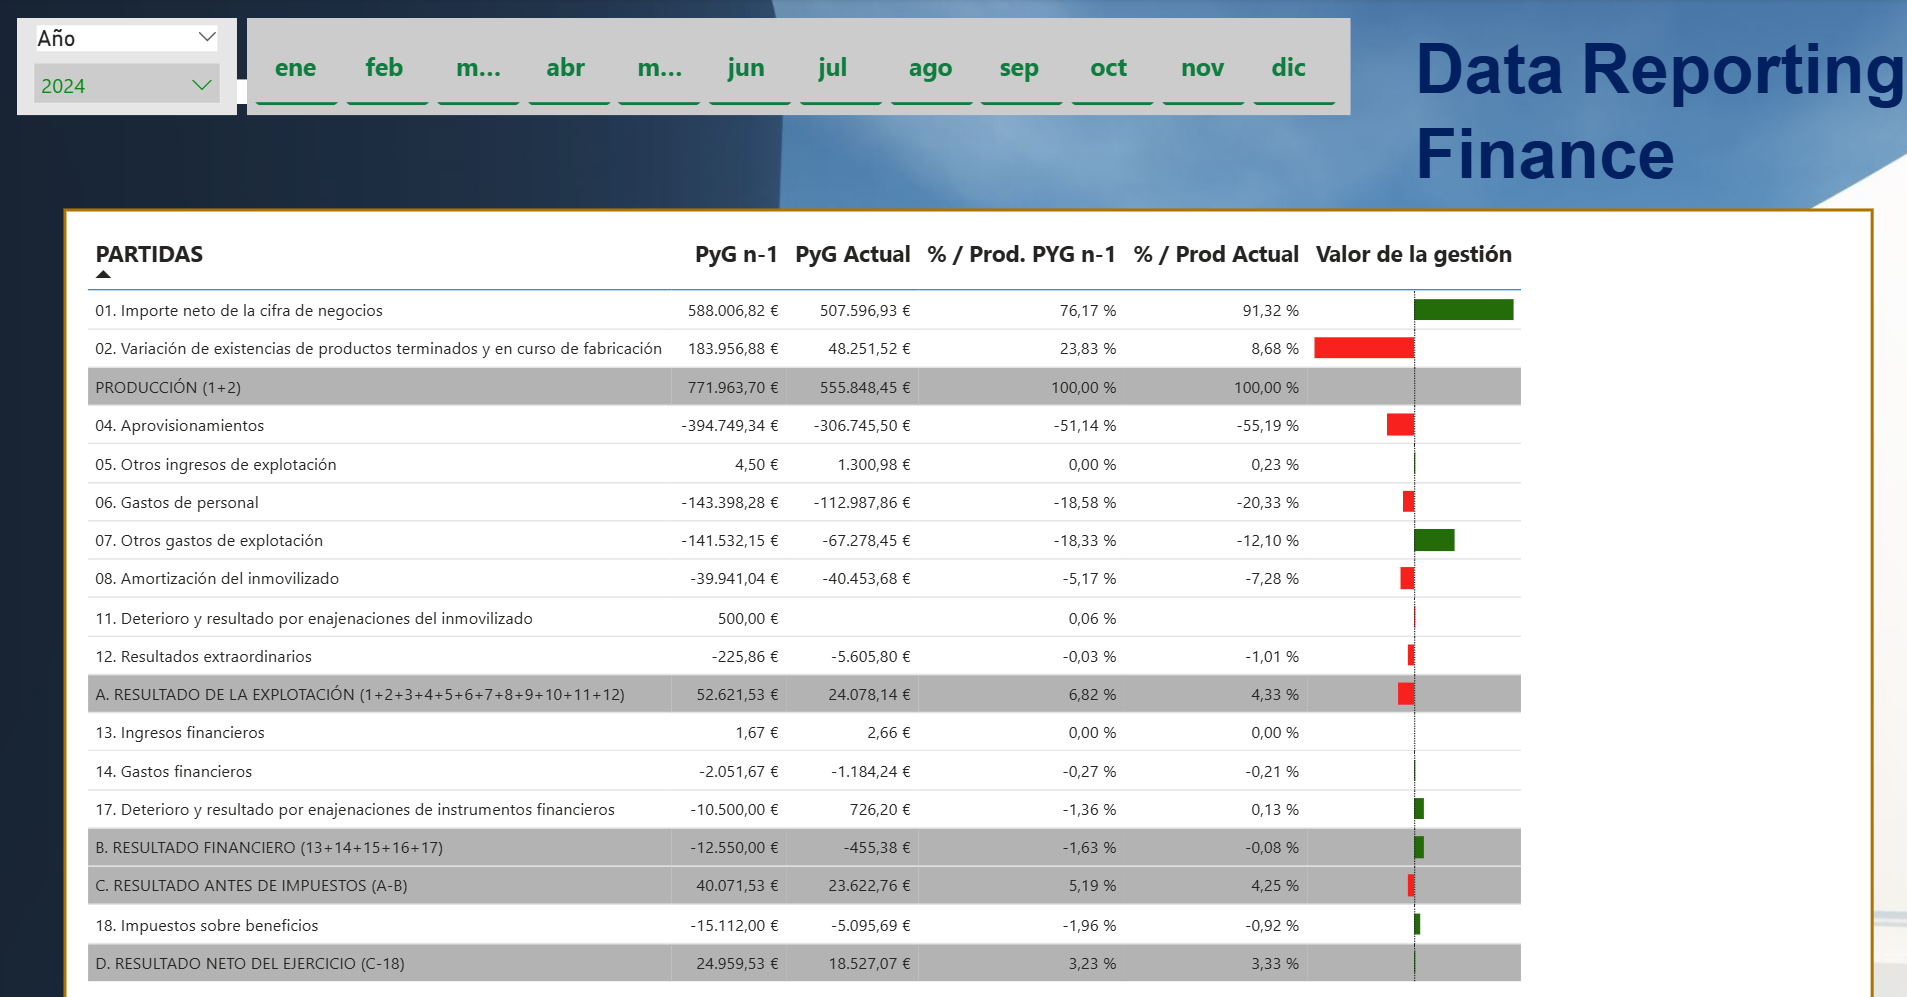Viewport: 1907px width, 997px height.
Task: Click the 91,32 % cell
Action: pos(1270,310)
